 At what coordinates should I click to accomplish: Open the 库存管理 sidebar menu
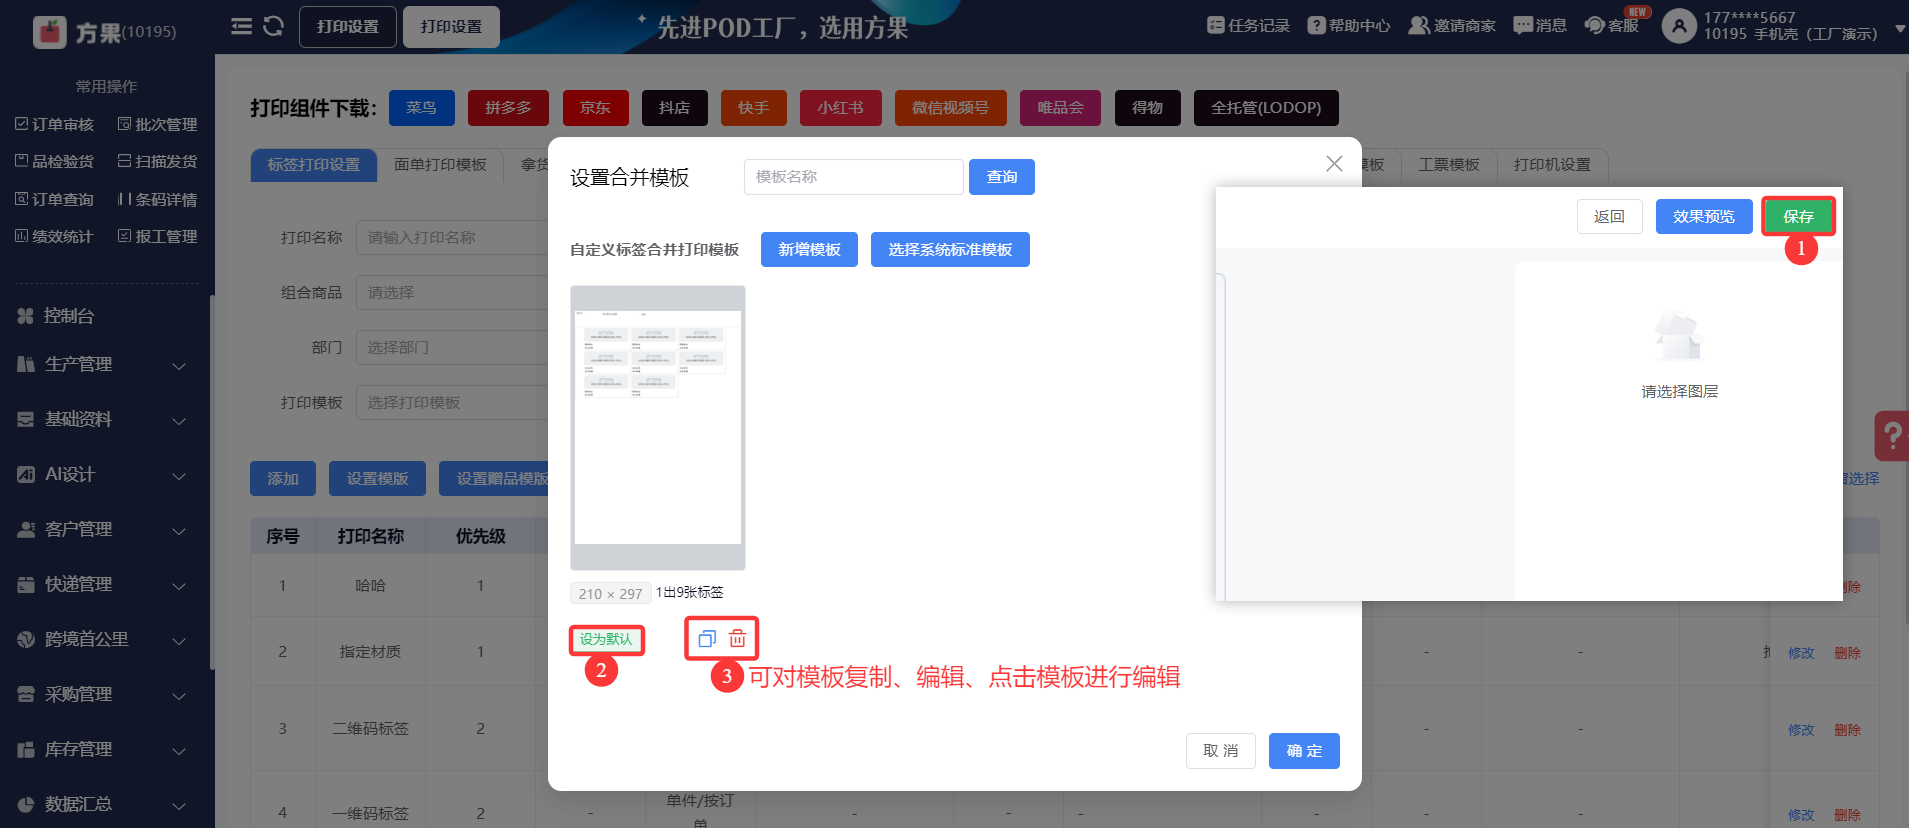[x=105, y=749]
